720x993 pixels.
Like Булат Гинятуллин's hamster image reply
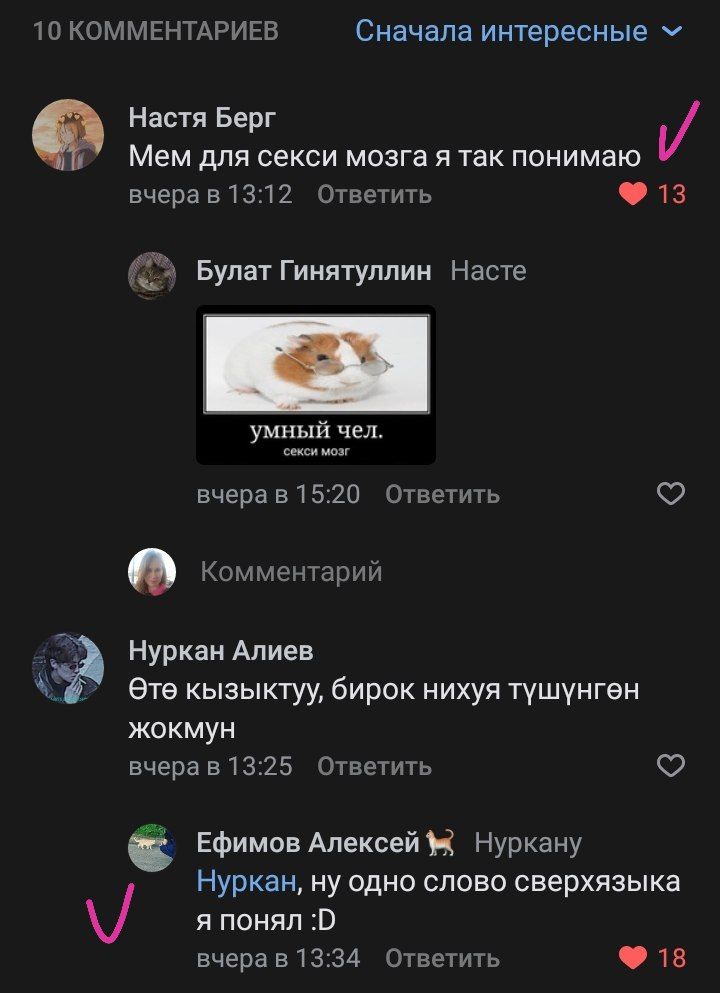pos(671,493)
